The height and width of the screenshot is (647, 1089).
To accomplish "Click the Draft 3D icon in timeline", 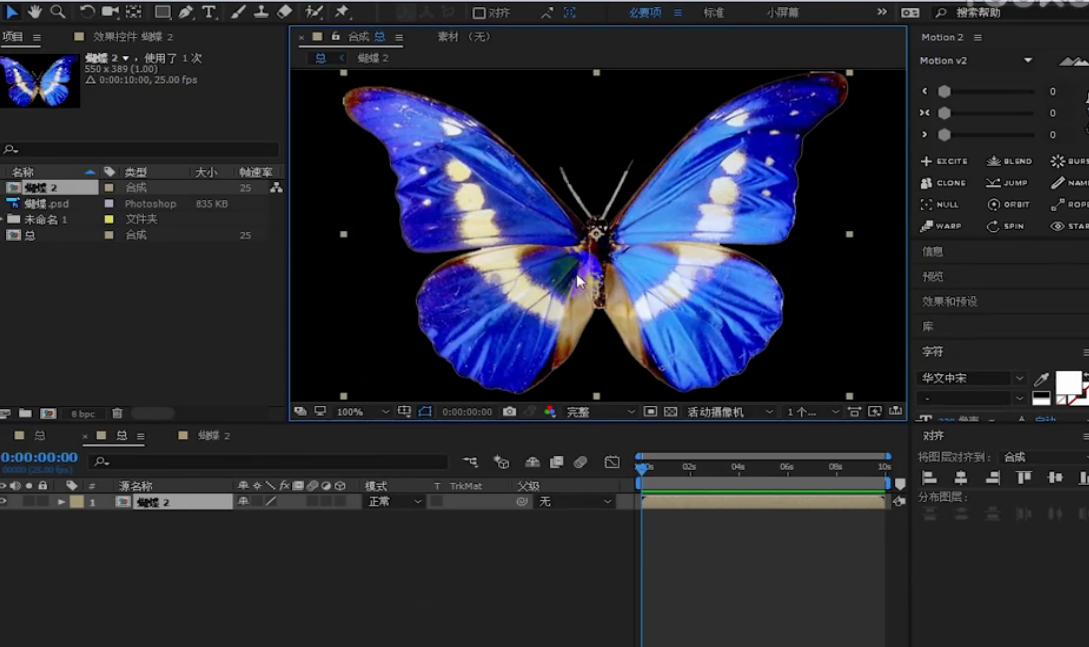I will coord(501,462).
